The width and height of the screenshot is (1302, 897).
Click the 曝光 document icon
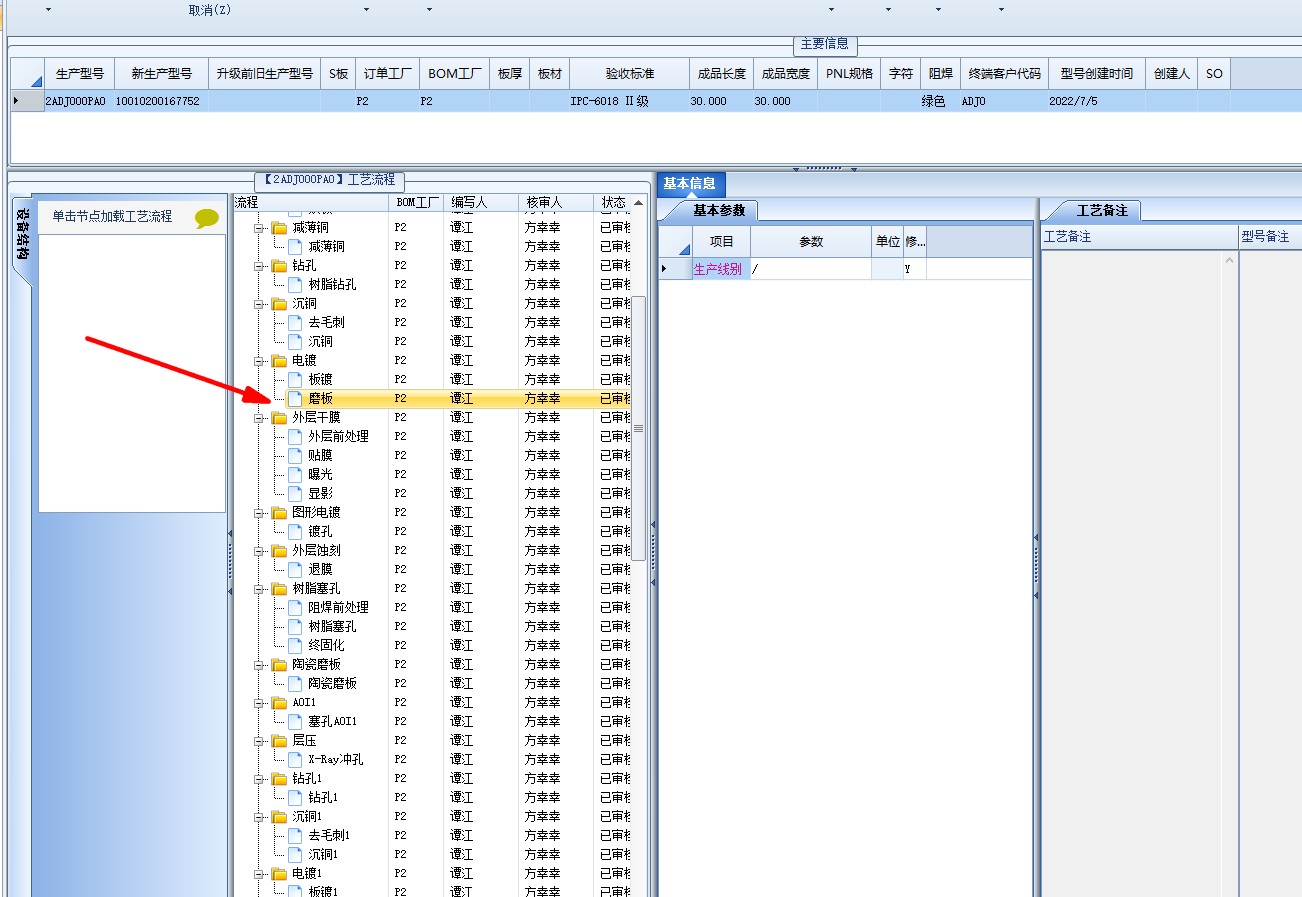point(295,475)
